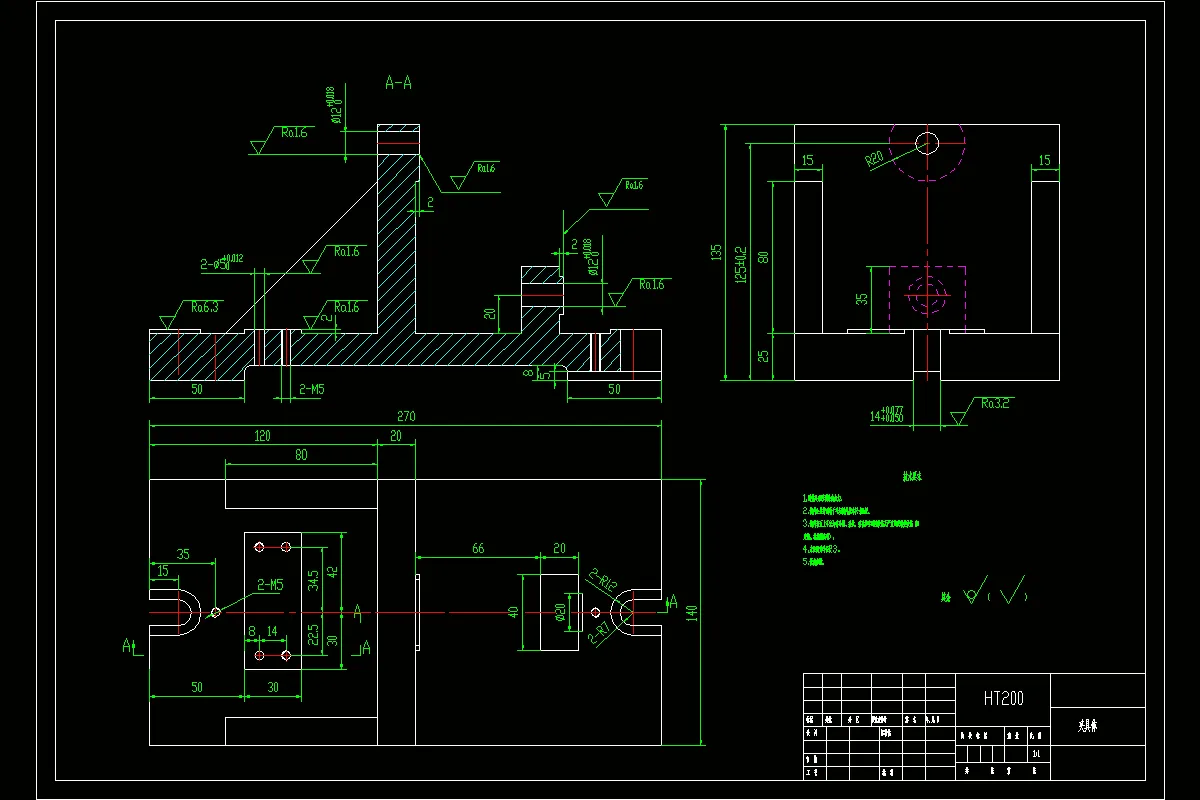Click the 2-R7 radius label
This screenshot has width=1200, height=800.
pyautogui.click(x=601, y=634)
